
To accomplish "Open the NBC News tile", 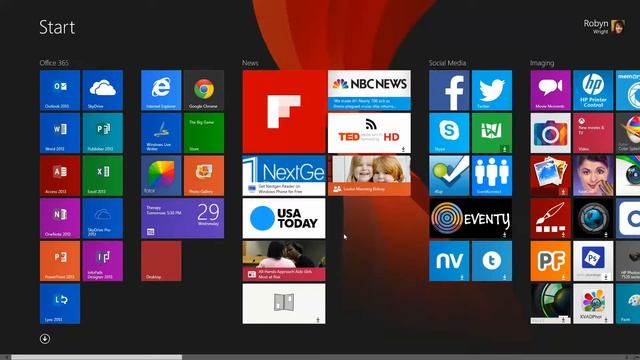I will coord(369,90).
